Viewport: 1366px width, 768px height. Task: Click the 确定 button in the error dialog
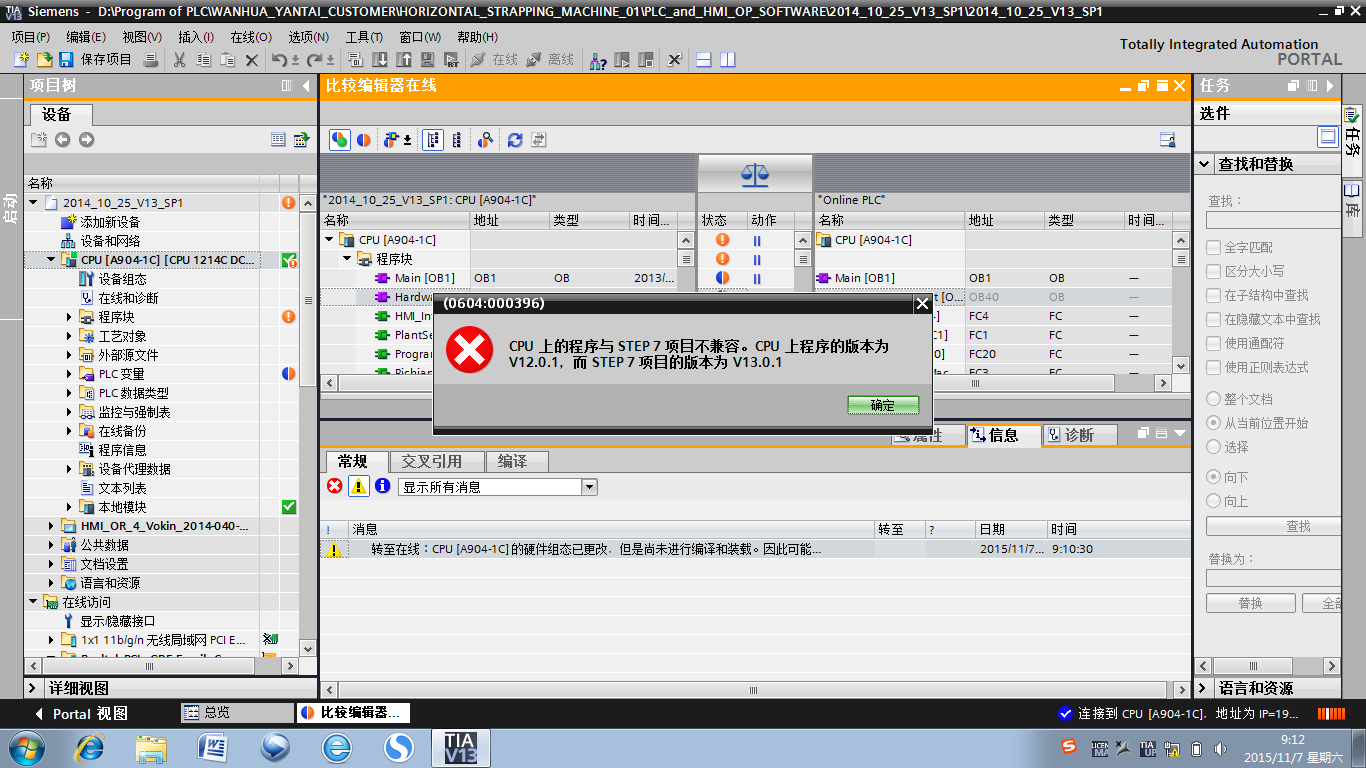(883, 405)
